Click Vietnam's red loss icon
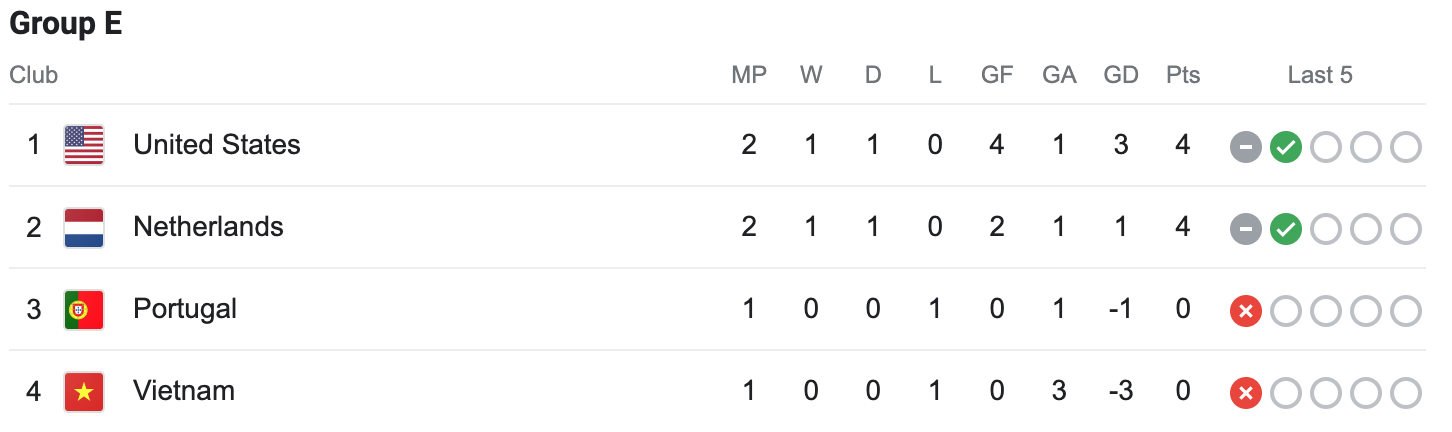1452x432 pixels. pos(1245,393)
